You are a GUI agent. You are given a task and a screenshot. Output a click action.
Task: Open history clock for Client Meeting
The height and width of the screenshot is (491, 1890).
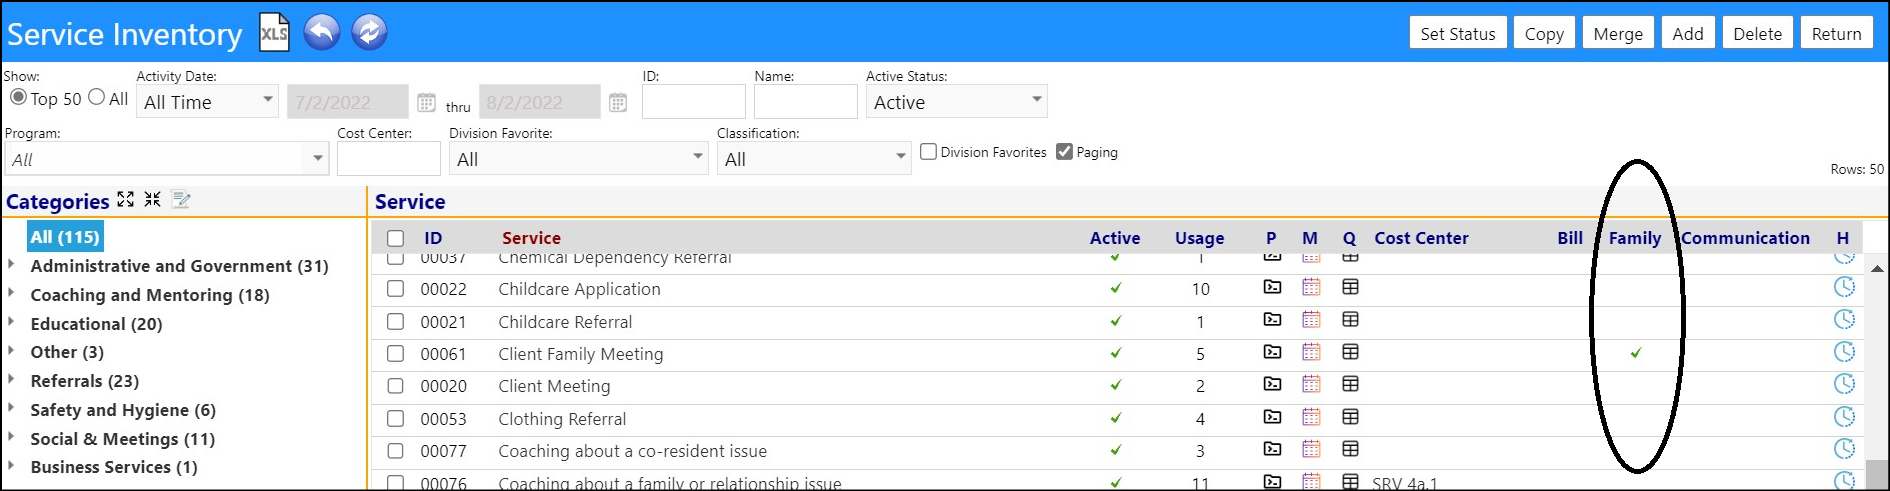(1844, 384)
